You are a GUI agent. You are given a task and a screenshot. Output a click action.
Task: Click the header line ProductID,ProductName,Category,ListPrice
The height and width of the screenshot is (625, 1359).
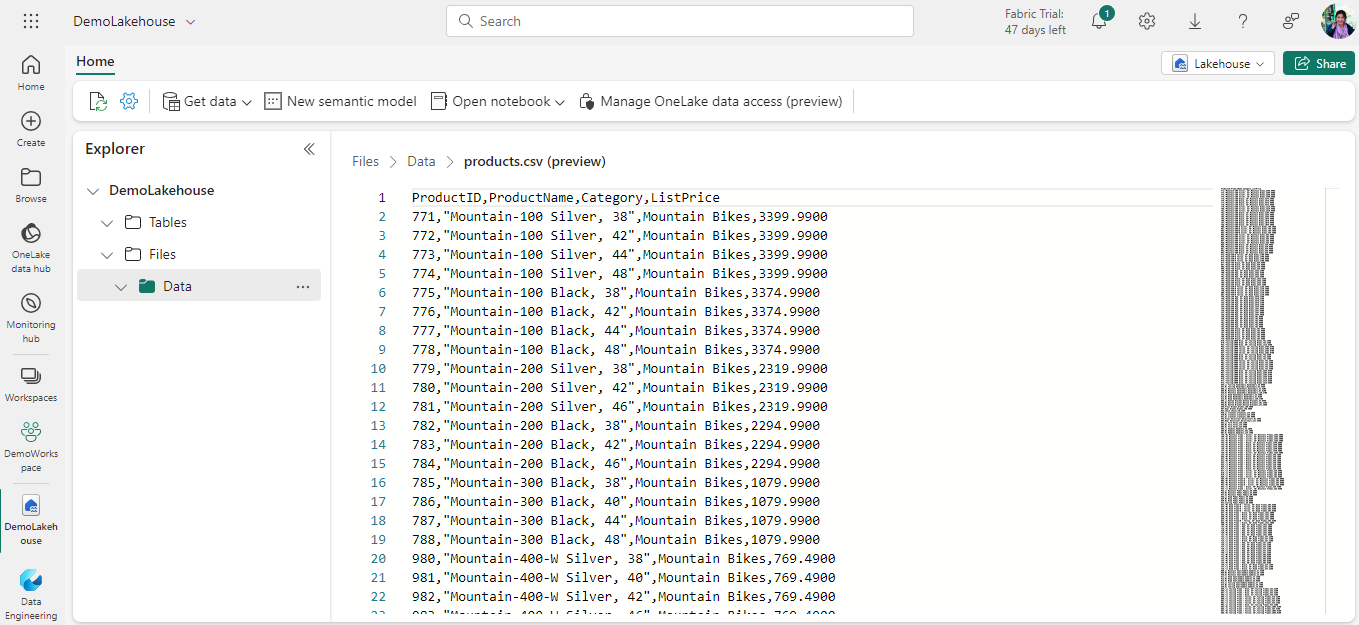click(566, 198)
